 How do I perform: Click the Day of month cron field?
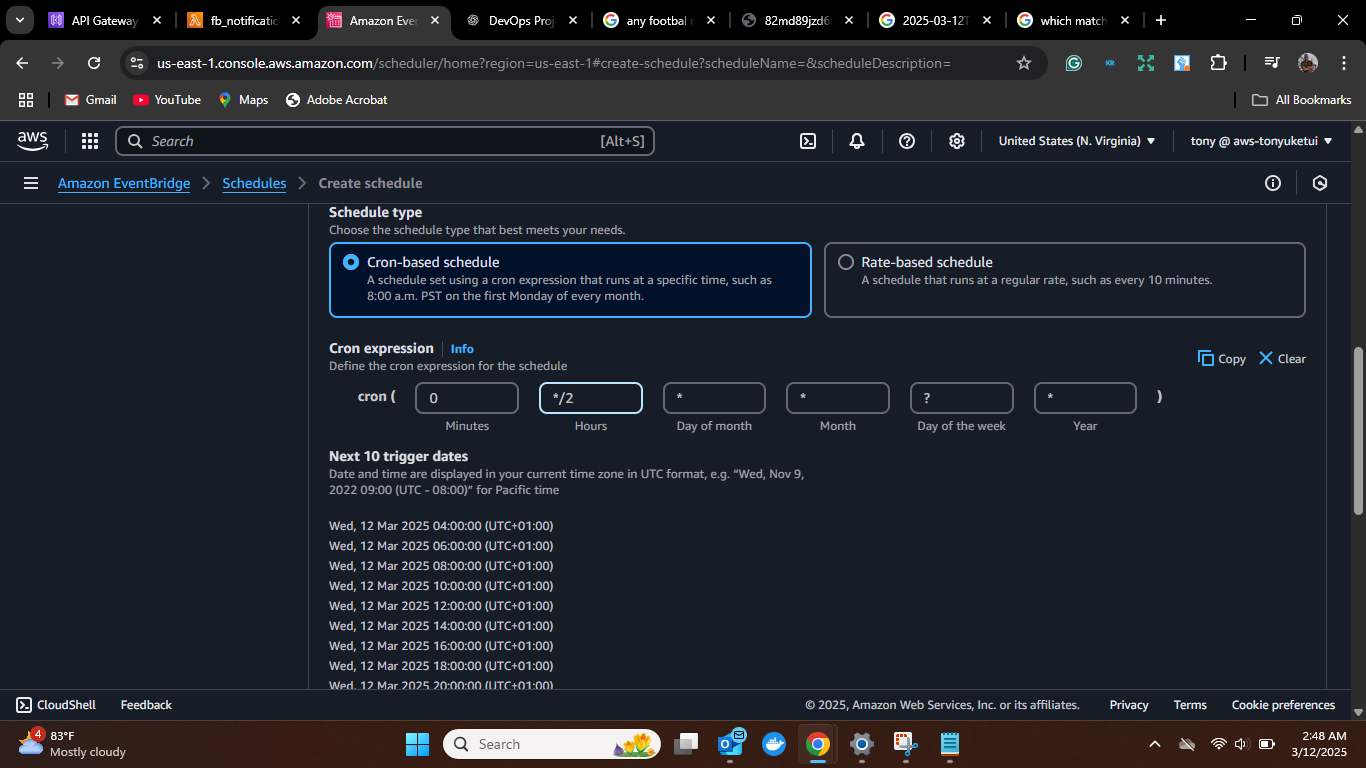tap(714, 398)
